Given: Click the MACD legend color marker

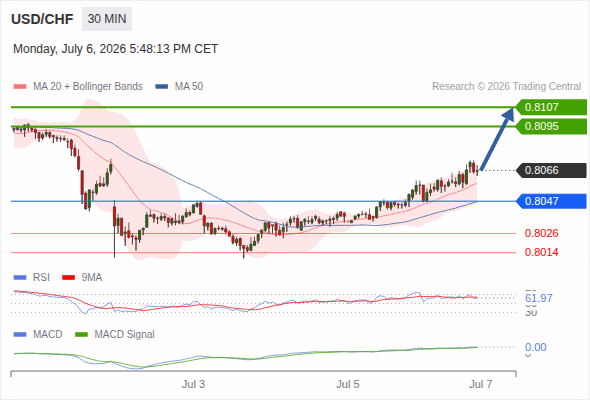Looking at the screenshot, I should (20, 334).
